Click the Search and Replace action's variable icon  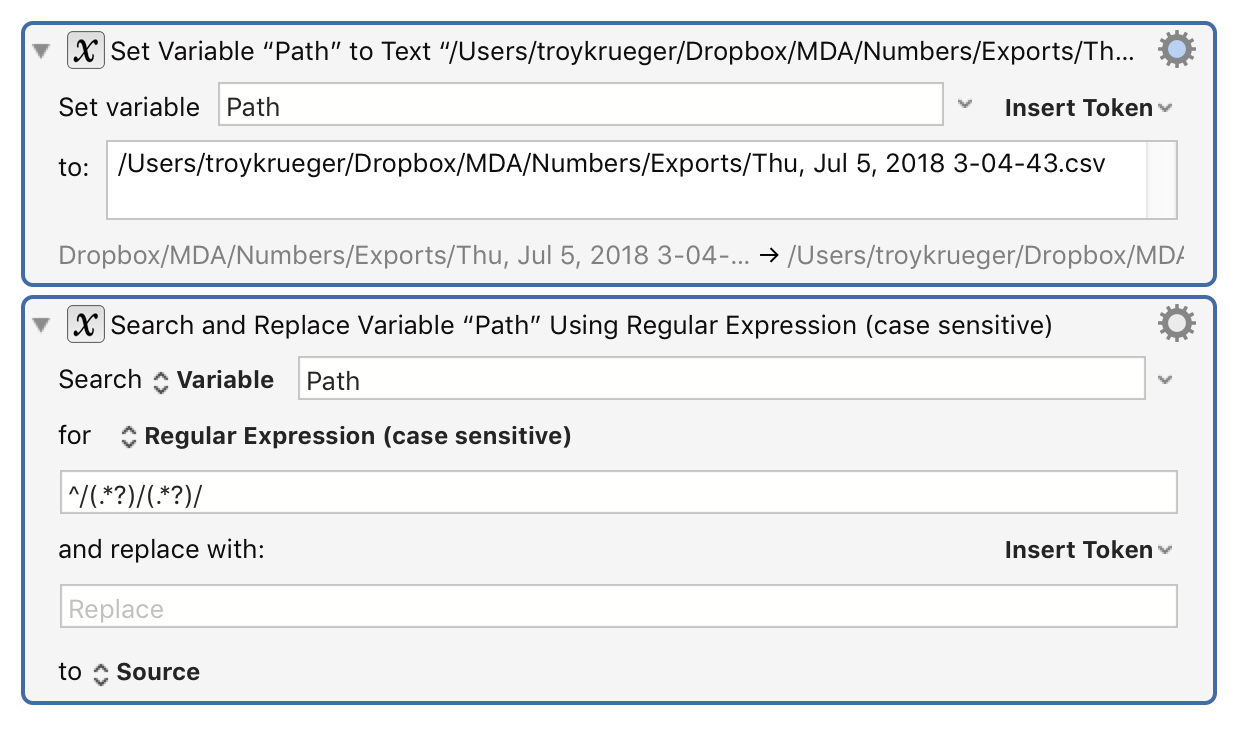coord(87,325)
